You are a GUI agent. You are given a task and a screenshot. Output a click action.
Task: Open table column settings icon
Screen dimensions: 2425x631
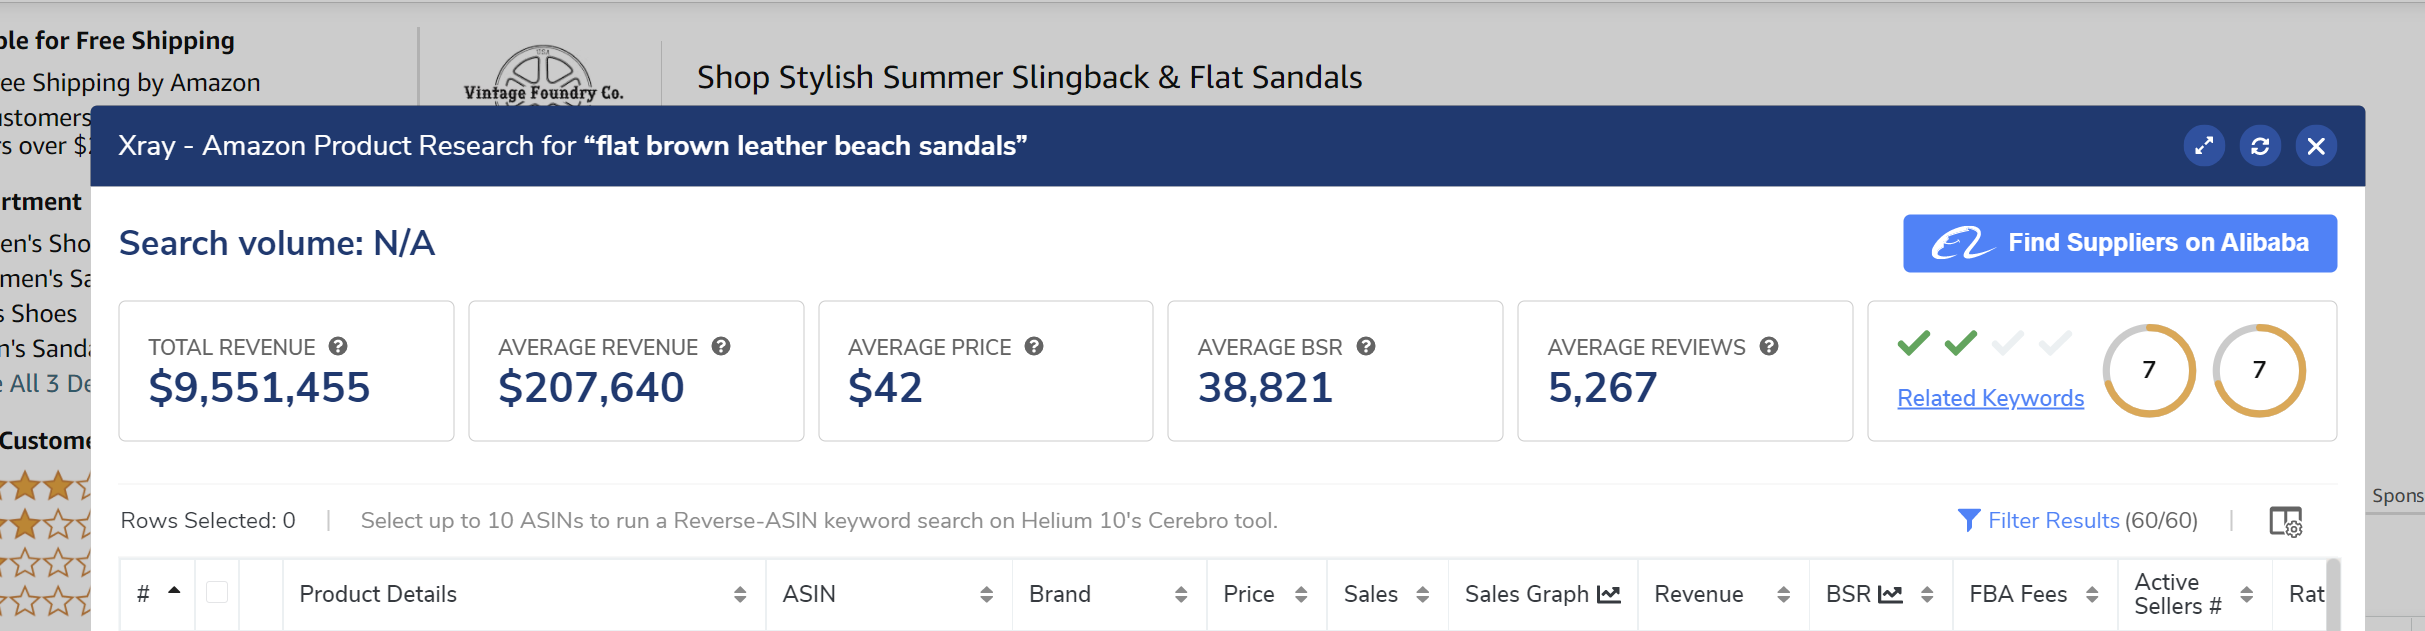tap(2285, 521)
